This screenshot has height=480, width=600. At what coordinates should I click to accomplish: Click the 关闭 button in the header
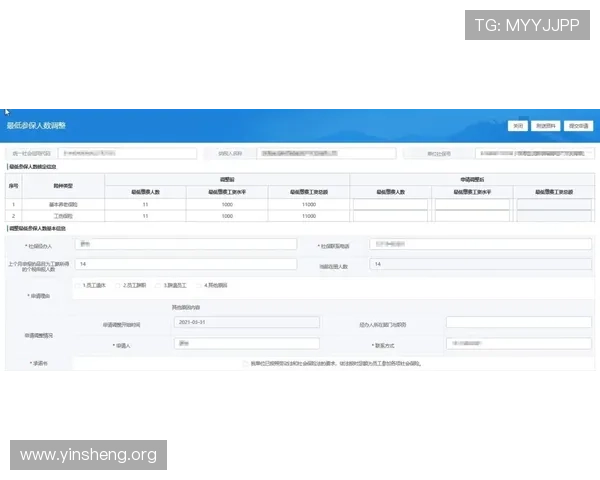tap(517, 126)
